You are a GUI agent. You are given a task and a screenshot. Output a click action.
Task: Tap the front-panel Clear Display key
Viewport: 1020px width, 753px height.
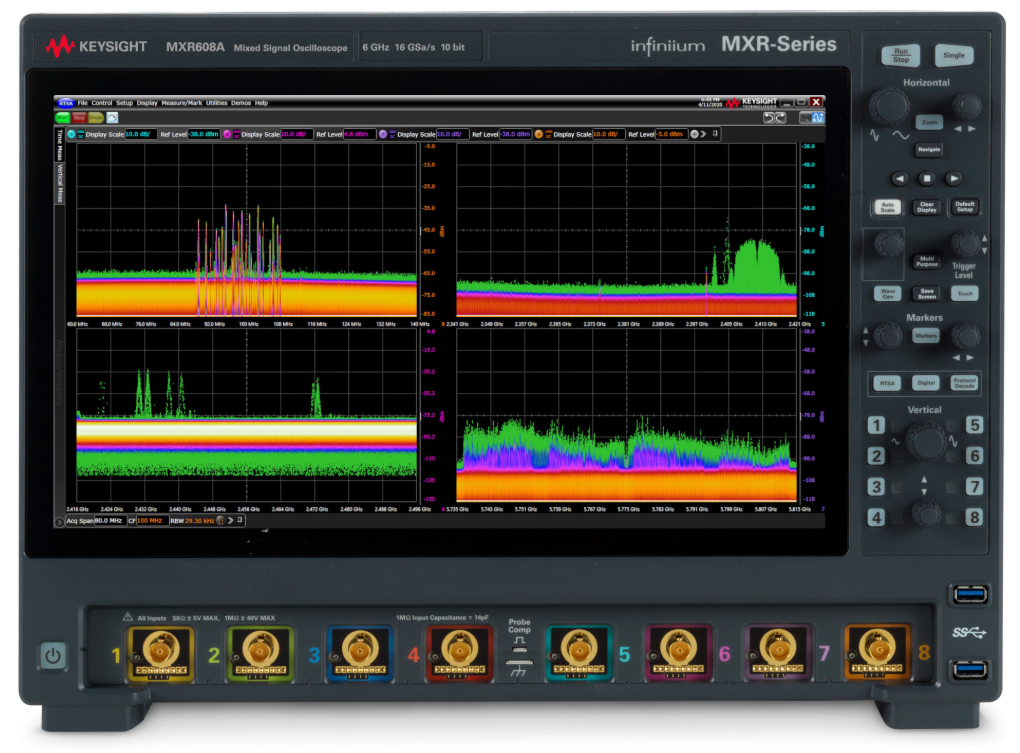927,207
